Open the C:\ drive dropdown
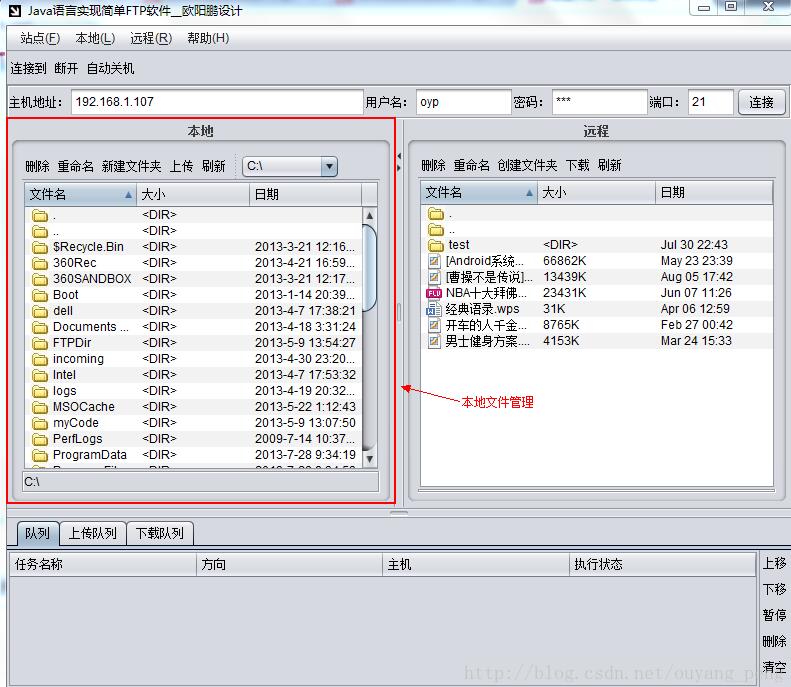 click(329, 166)
